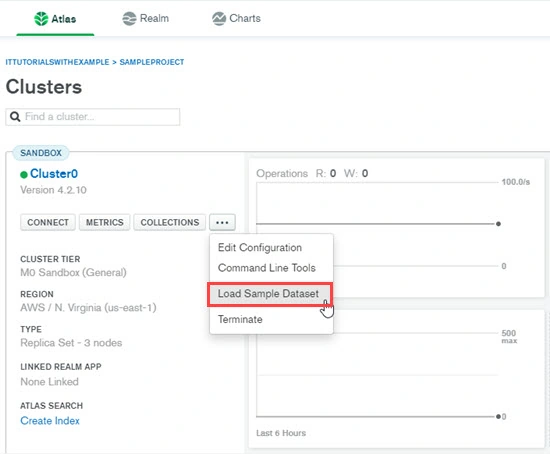Open SAMPLEPROJECT breadcrumb link
This screenshot has height=454, width=550.
pyautogui.click(x=152, y=62)
